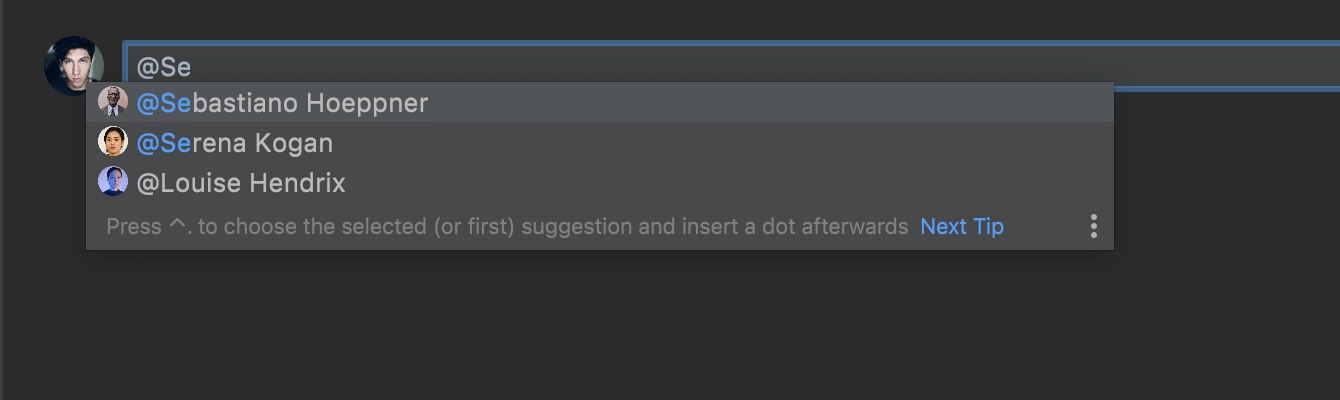Show the Next Tip link's tip
Image resolution: width=1340 pixels, height=400 pixels.
962,226
